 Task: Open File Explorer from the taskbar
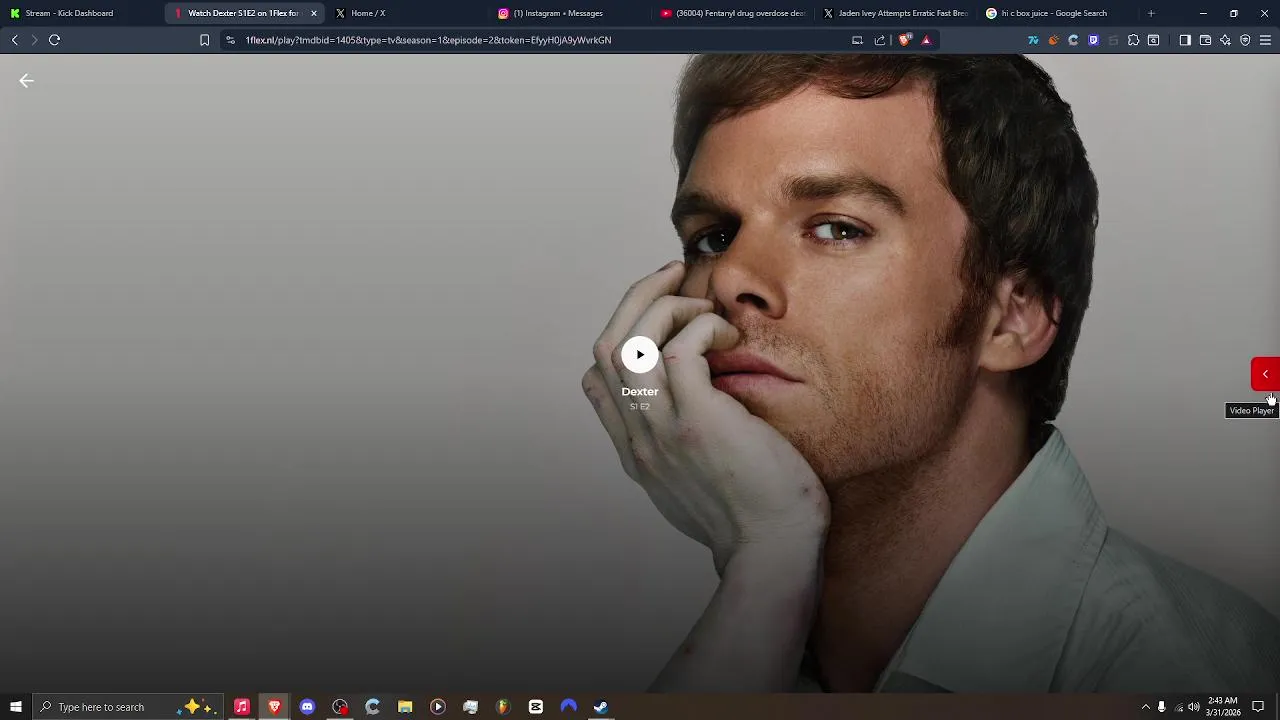pos(405,707)
